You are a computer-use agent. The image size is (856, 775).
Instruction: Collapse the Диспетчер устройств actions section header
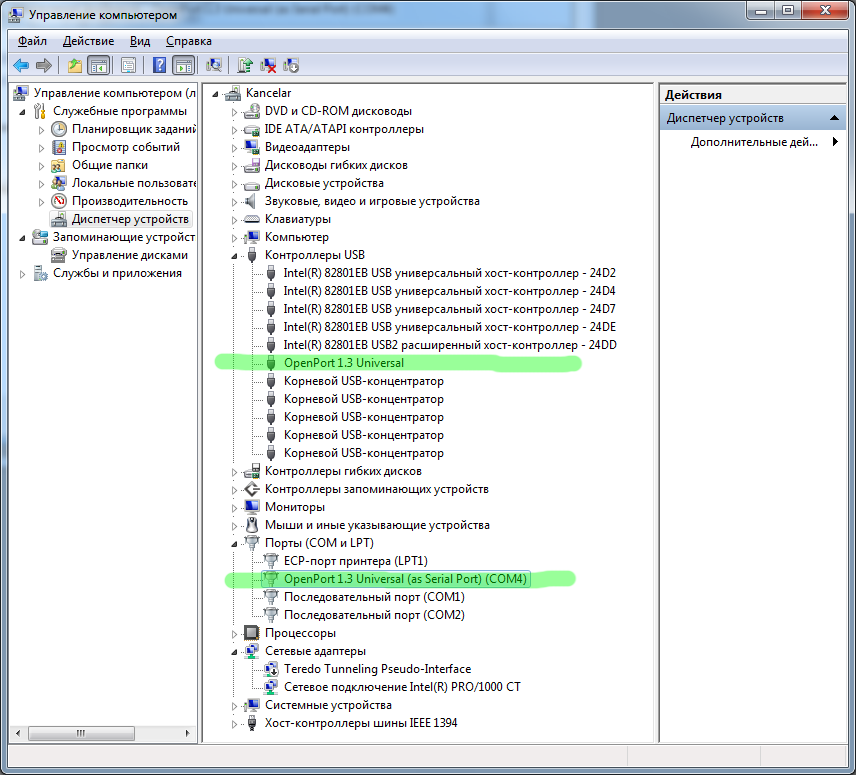coord(837,118)
